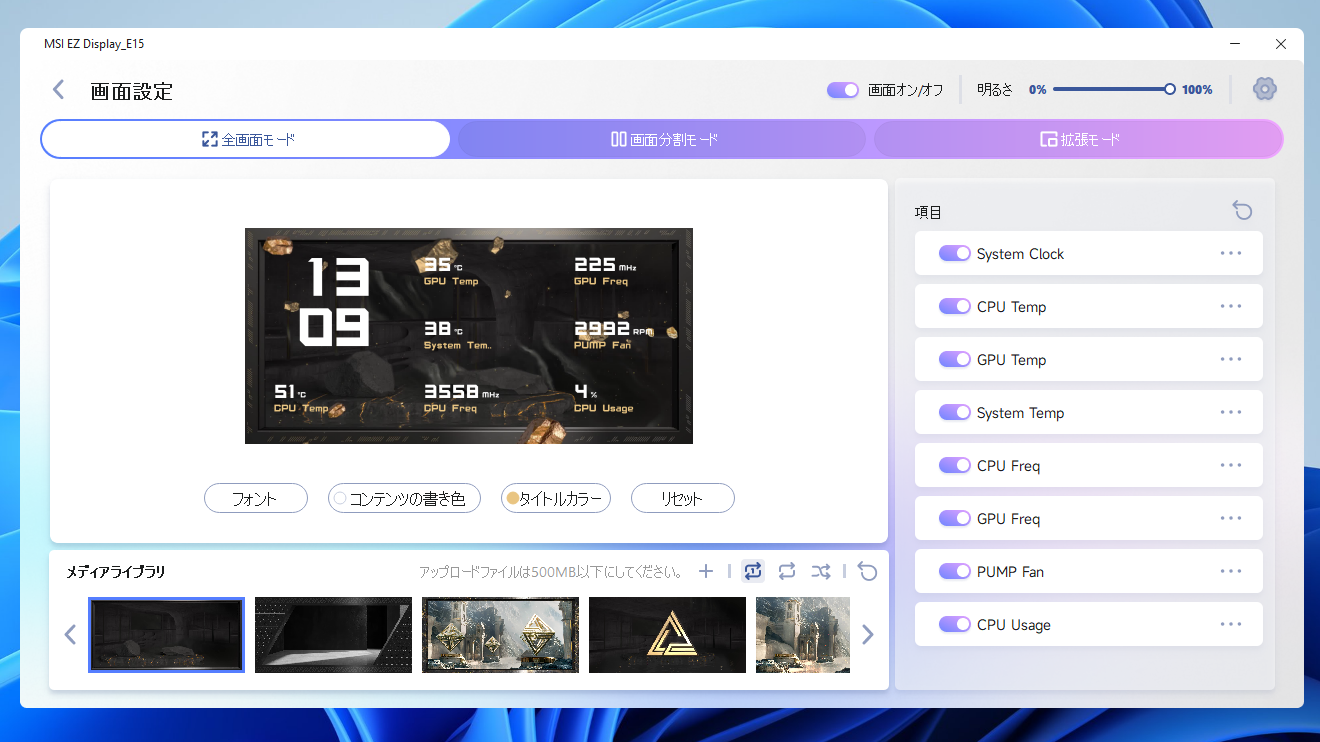
Task: Disable the PUMP Fan item
Action: pos(955,571)
